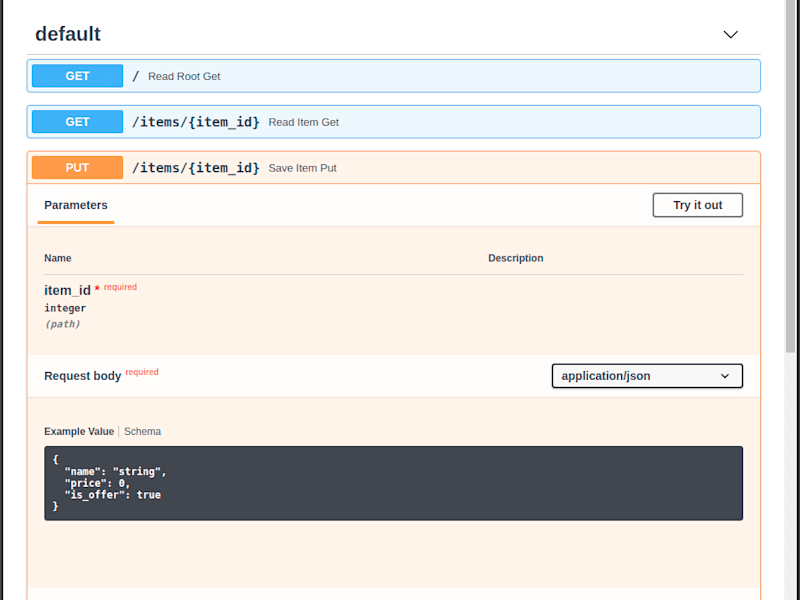Collapse the default section chevron
This screenshot has height=600, width=800.
pyautogui.click(x=731, y=34)
